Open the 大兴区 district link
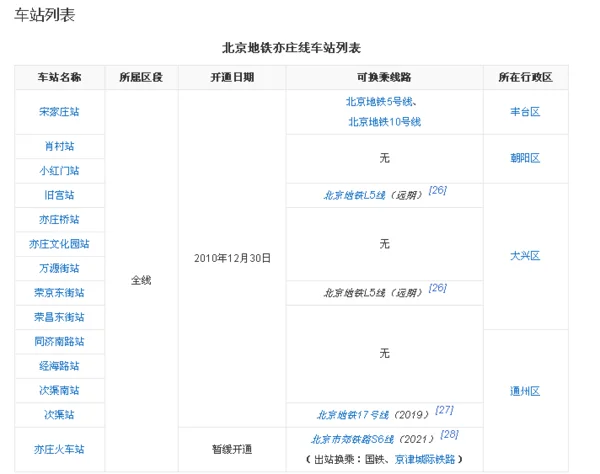Image resolution: width=600 pixels, height=474 pixels. pos(525,256)
